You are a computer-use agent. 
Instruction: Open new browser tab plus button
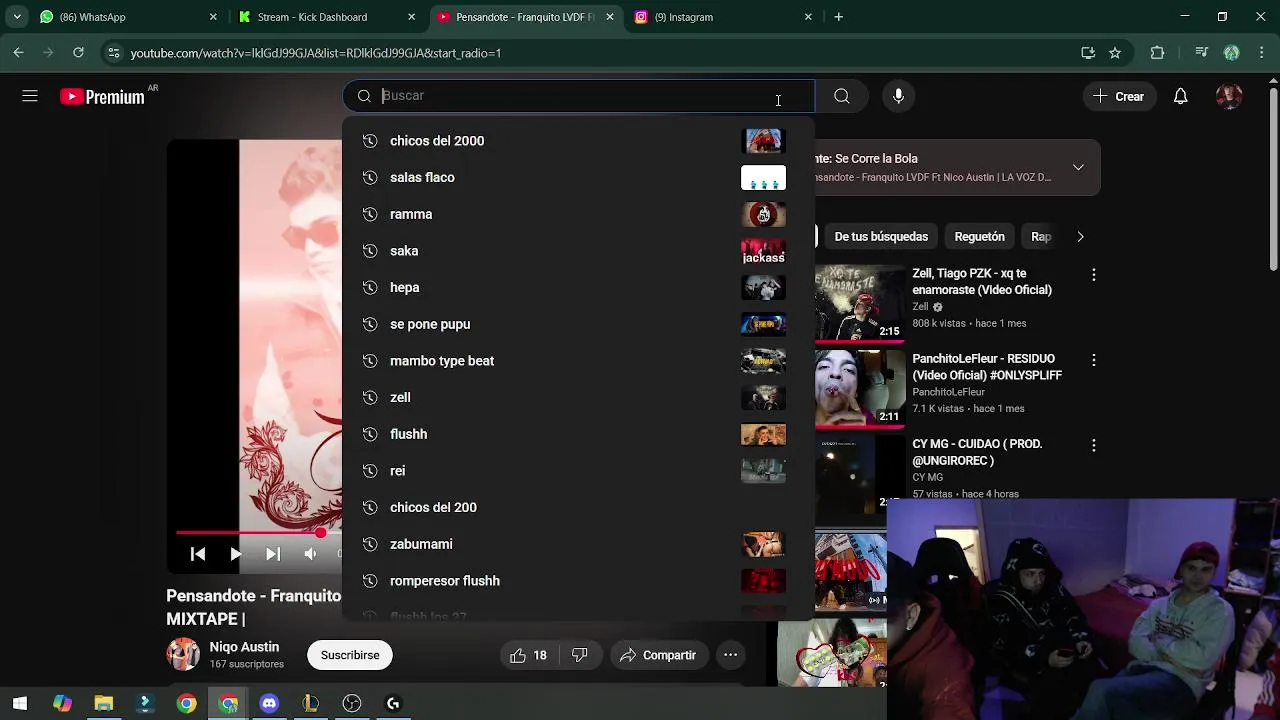(839, 17)
